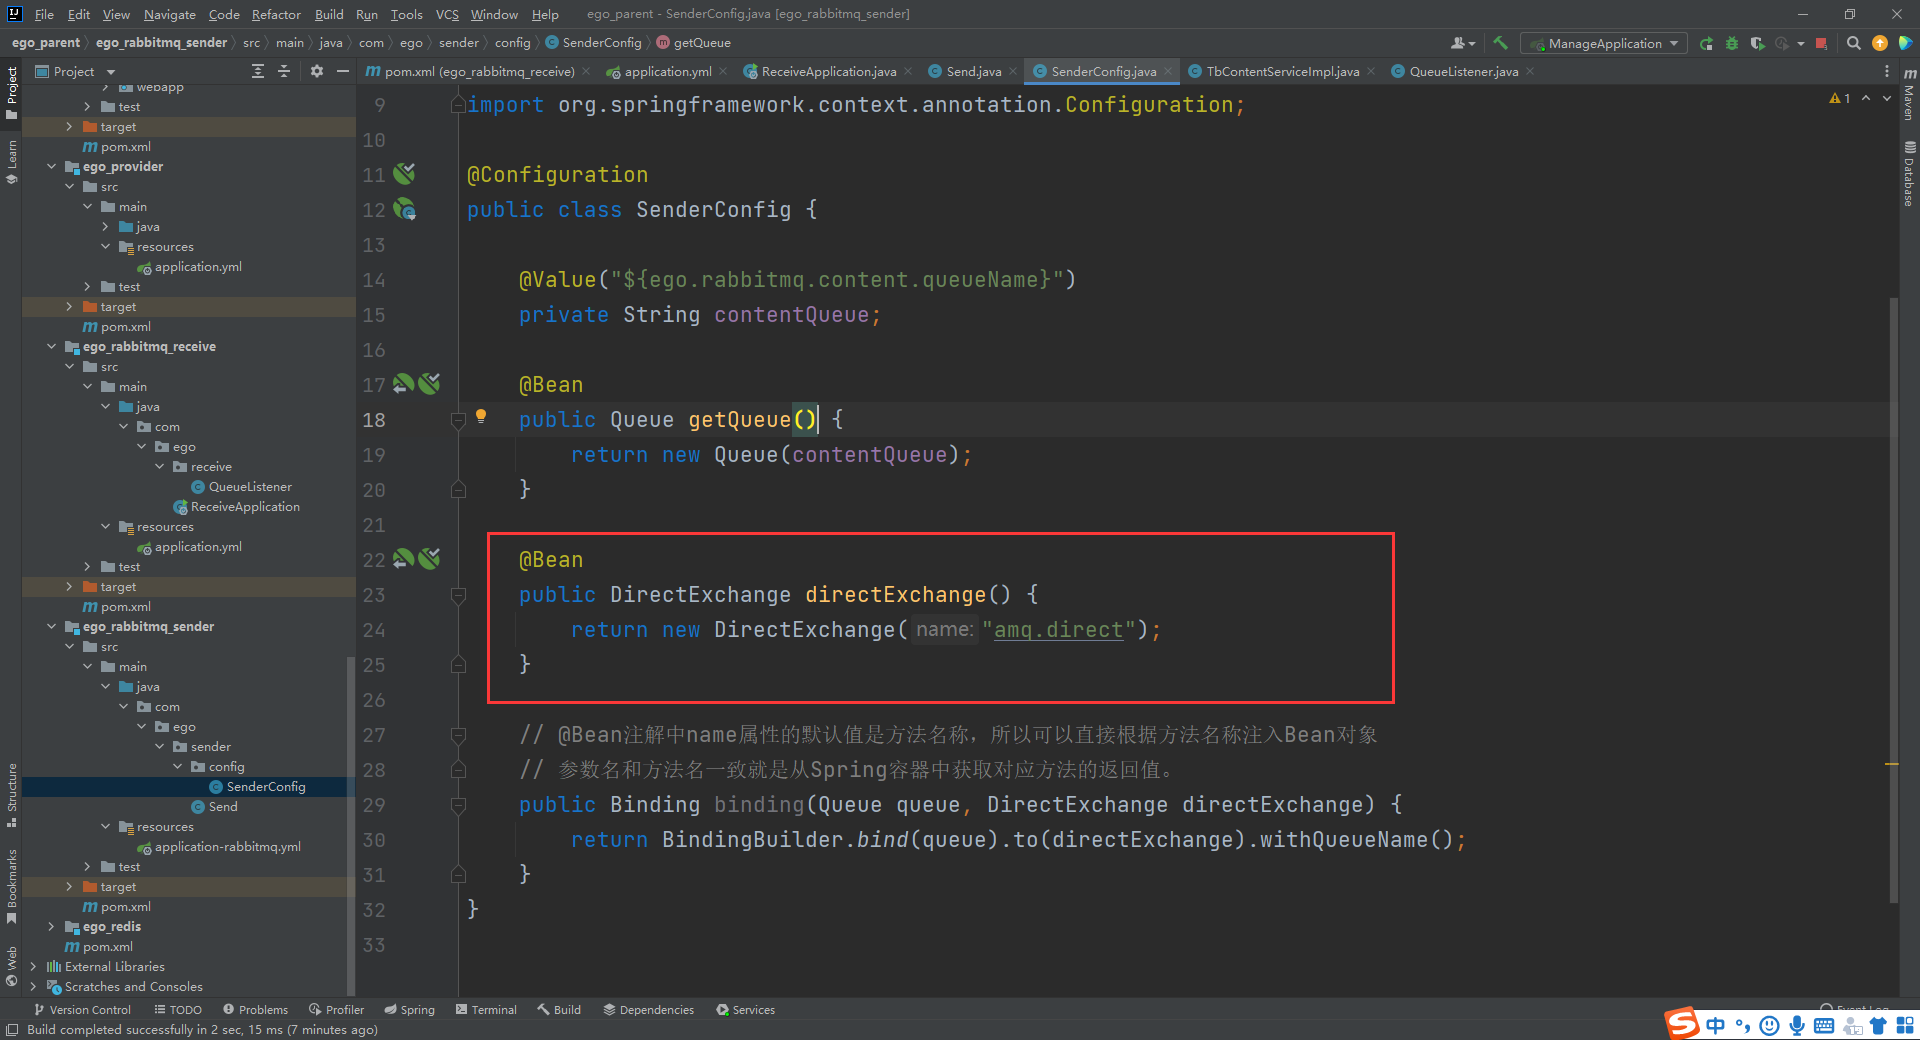Screen dimensions: 1920x1040
Task: Switch to TbContentServiceImpl.java tab
Action: tap(1282, 71)
